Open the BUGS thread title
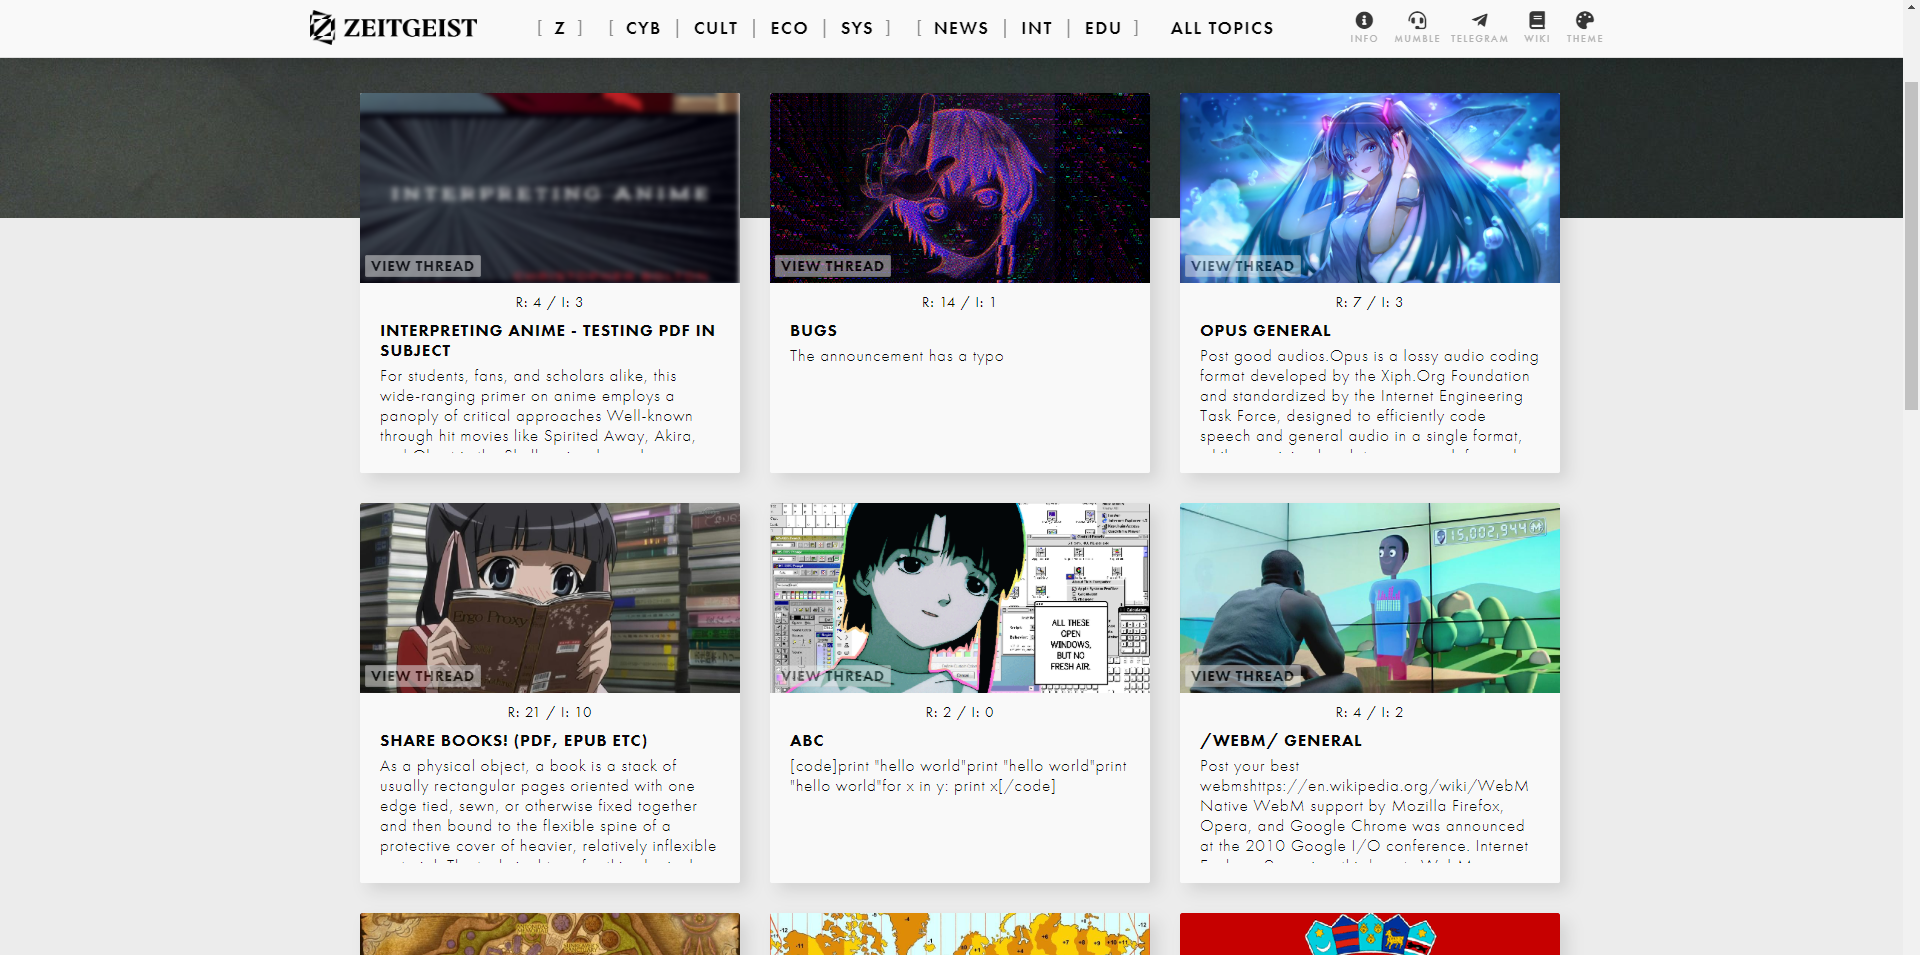 (x=814, y=330)
